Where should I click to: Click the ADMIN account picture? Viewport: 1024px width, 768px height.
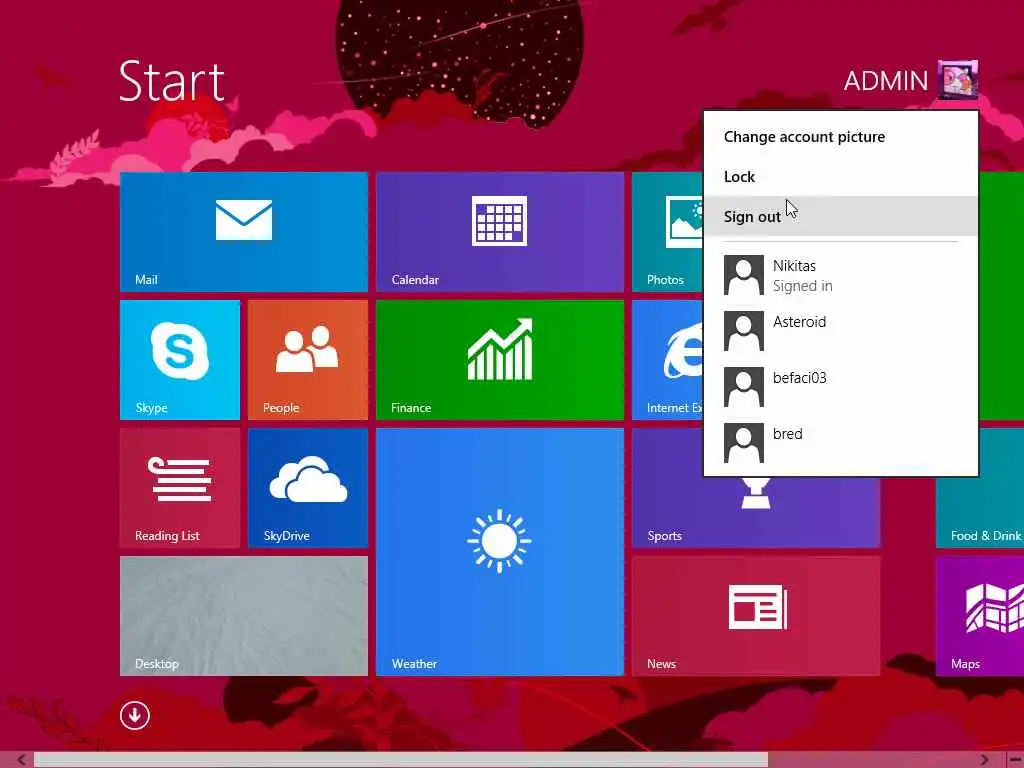957,80
